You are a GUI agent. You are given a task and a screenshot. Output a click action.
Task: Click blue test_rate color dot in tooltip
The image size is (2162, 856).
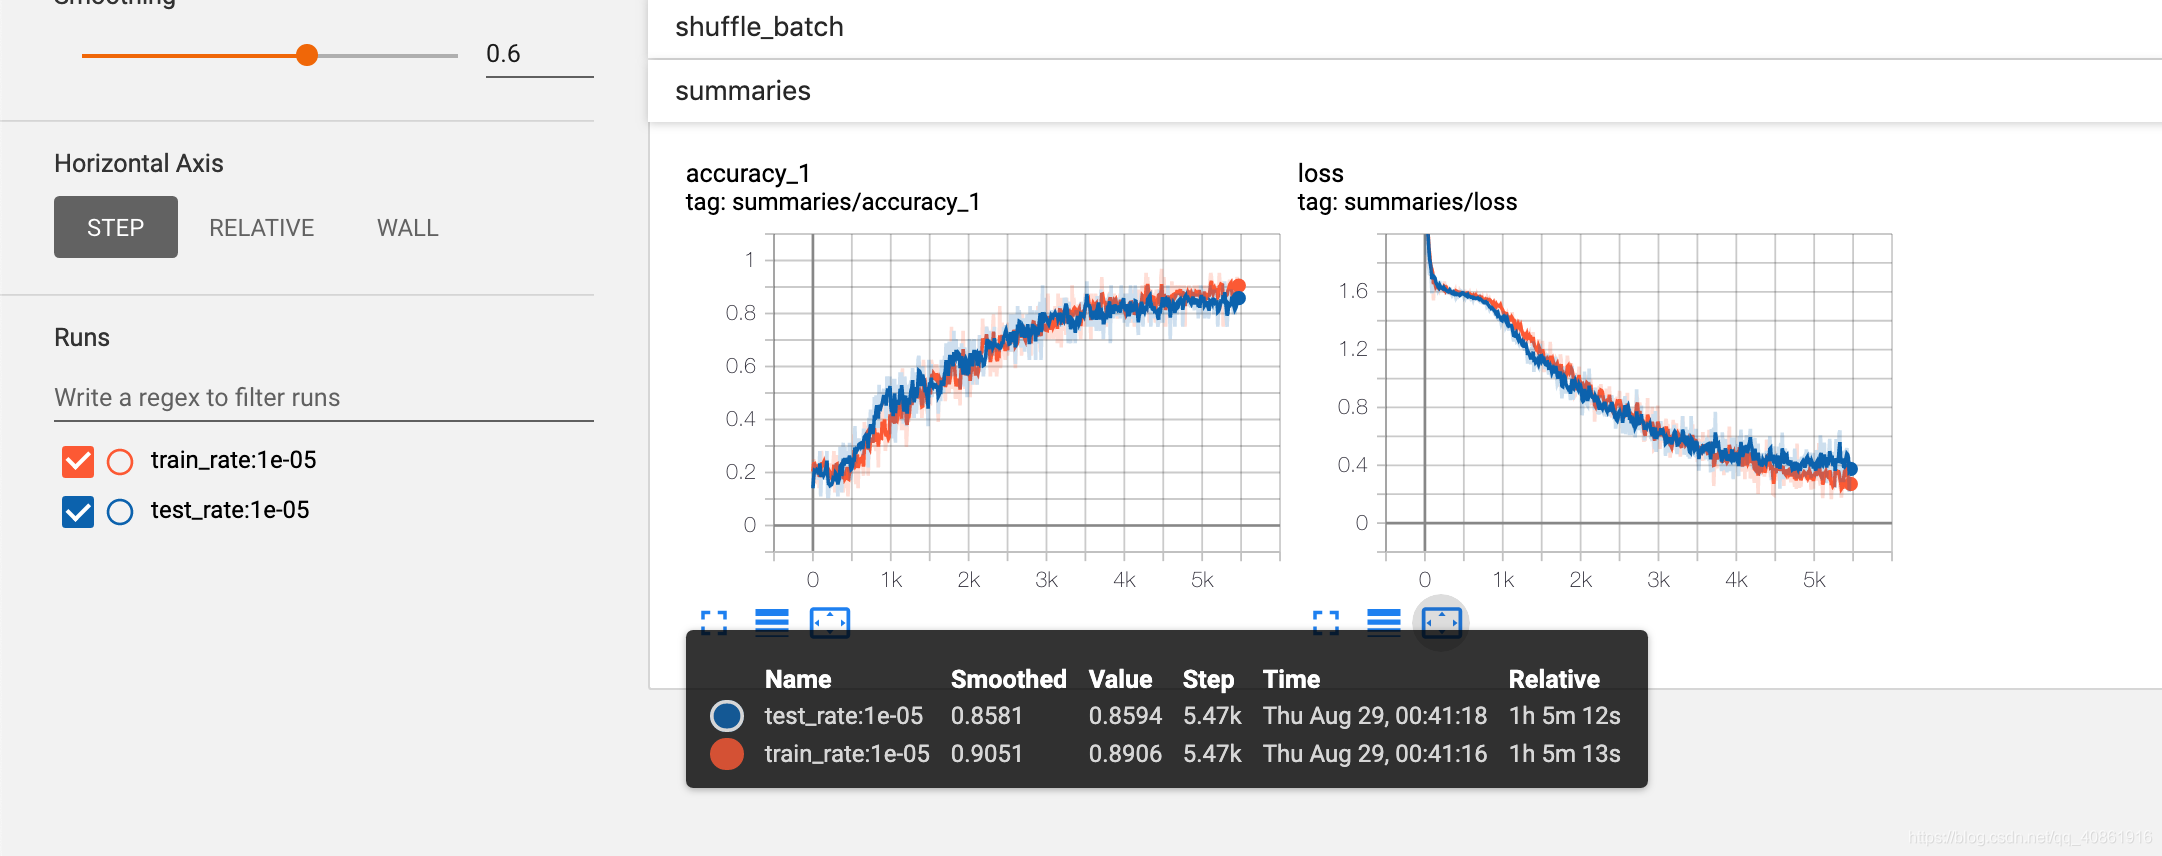coord(727,716)
